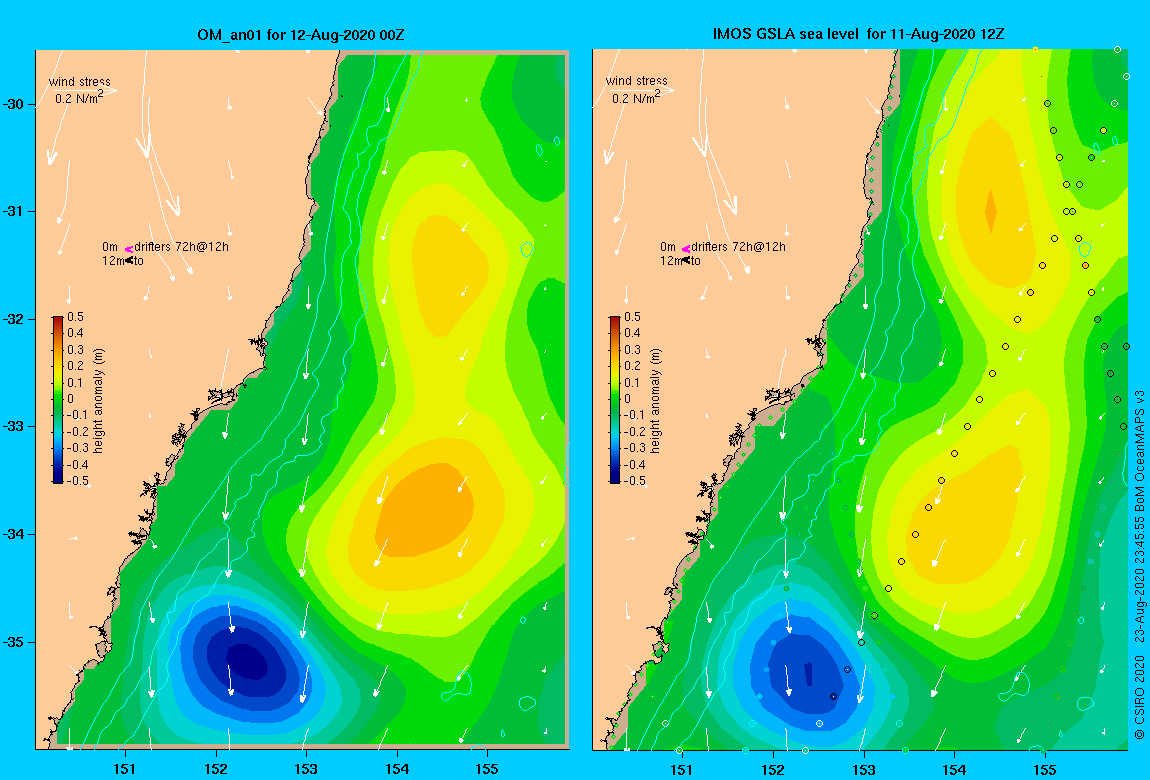Image resolution: width=1150 pixels, height=780 pixels.
Task: Click the height anomaly color bar in OM_an01 panel
Action: [57, 400]
